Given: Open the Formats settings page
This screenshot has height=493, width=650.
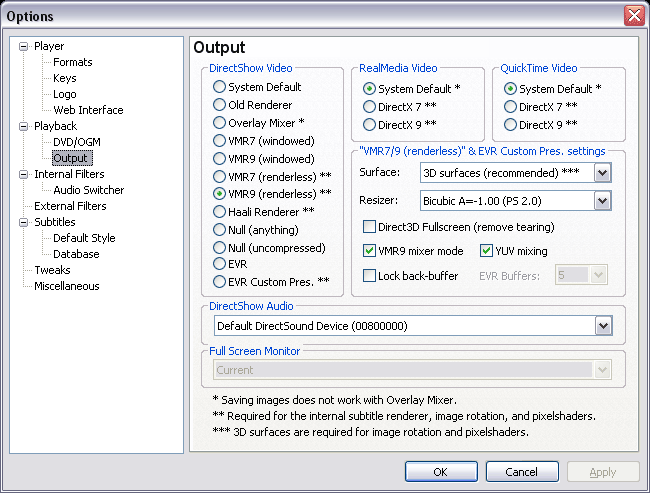Looking at the screenshot, I should (73, 62).
